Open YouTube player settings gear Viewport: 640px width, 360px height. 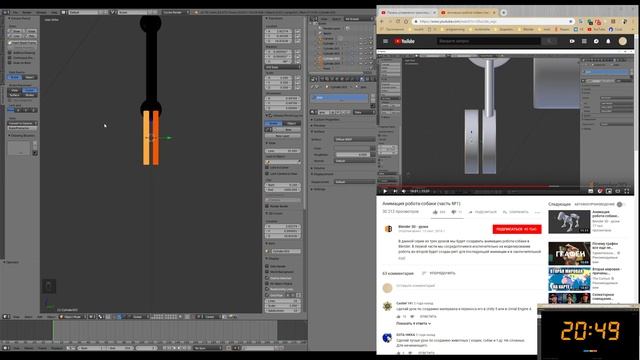click(x=600, y=191)
